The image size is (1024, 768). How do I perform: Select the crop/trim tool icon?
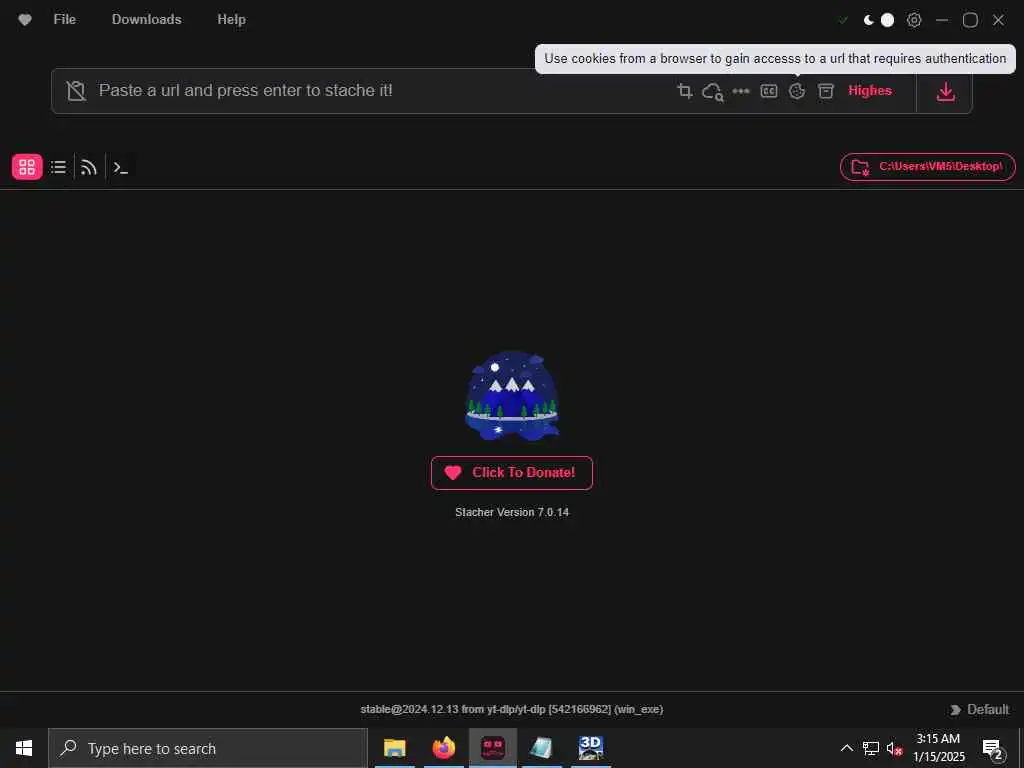[684, 91]
